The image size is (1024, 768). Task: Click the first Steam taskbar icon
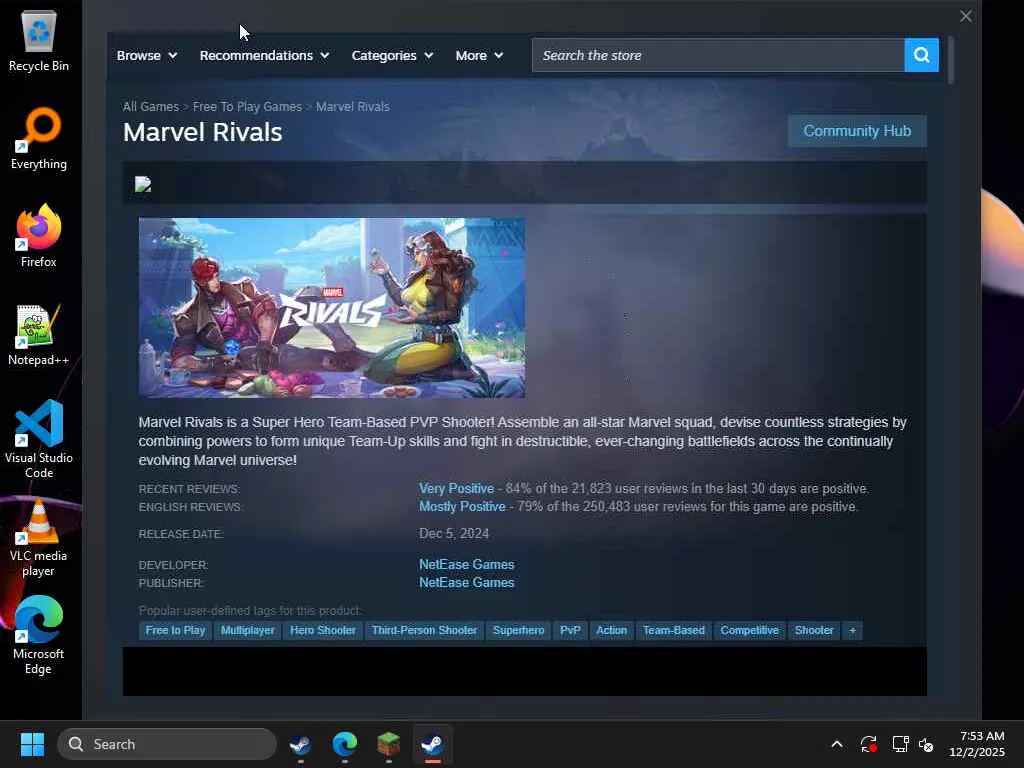(x=300, y=744)
